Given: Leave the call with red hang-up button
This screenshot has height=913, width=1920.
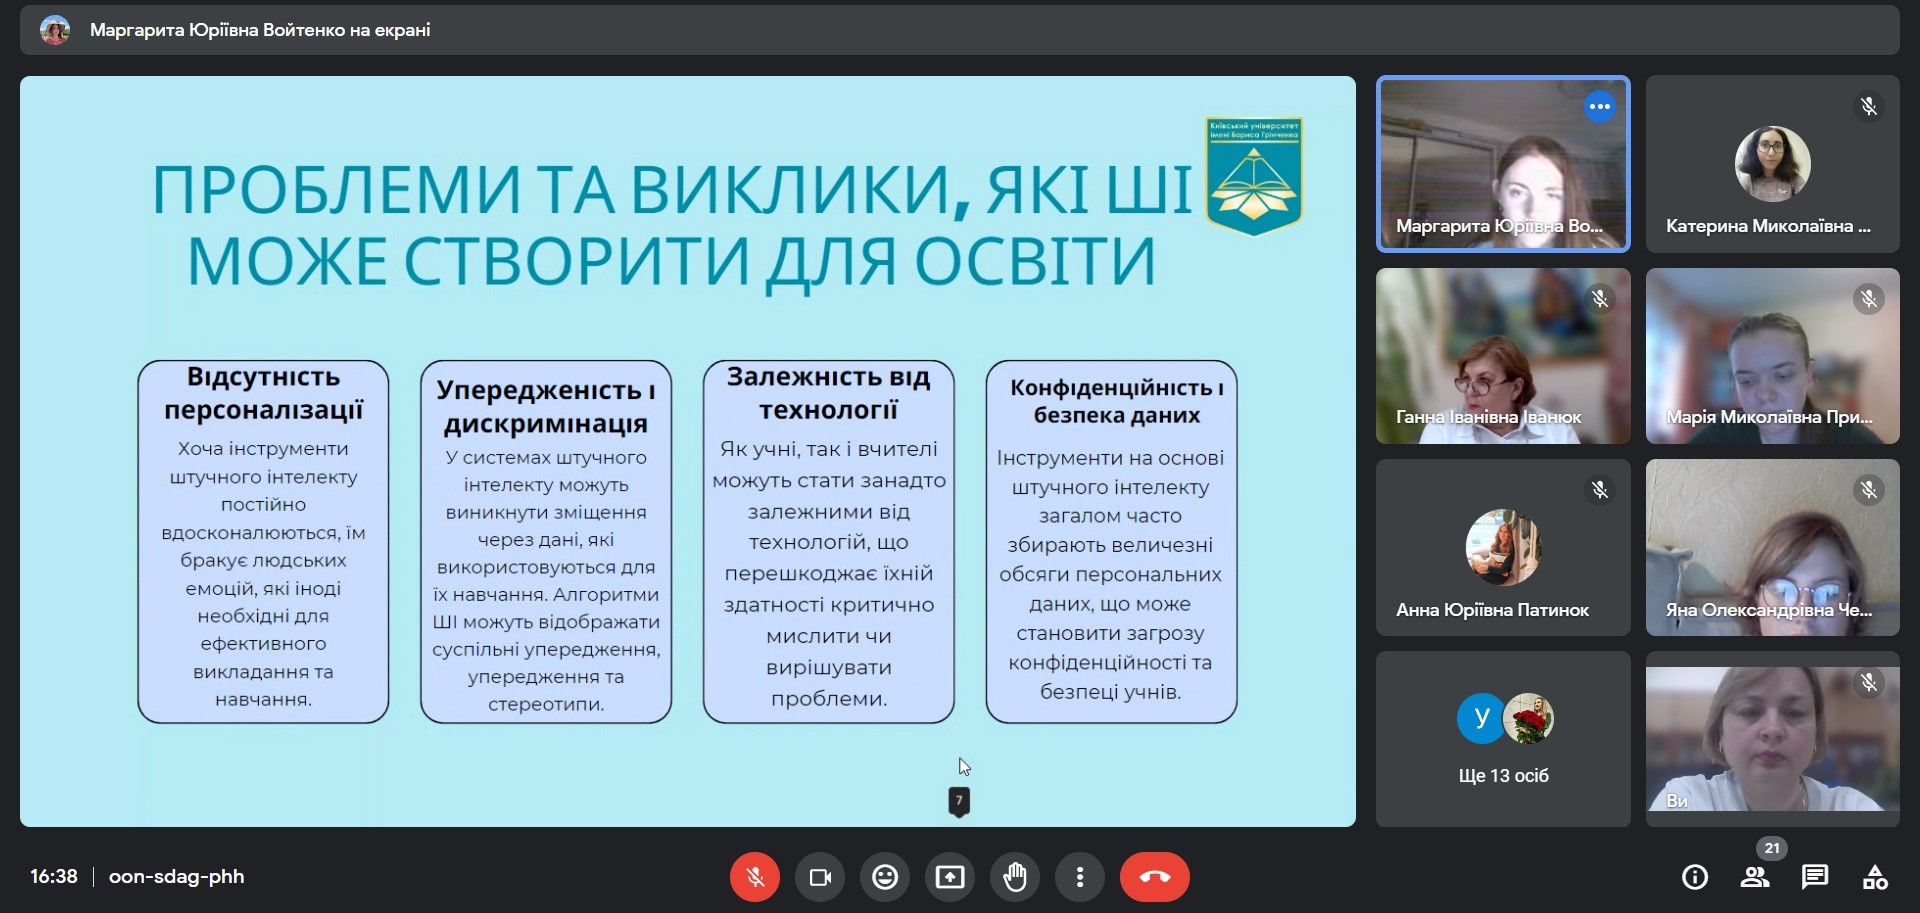Looking at the screenshot, I should tap(1154, 877).
